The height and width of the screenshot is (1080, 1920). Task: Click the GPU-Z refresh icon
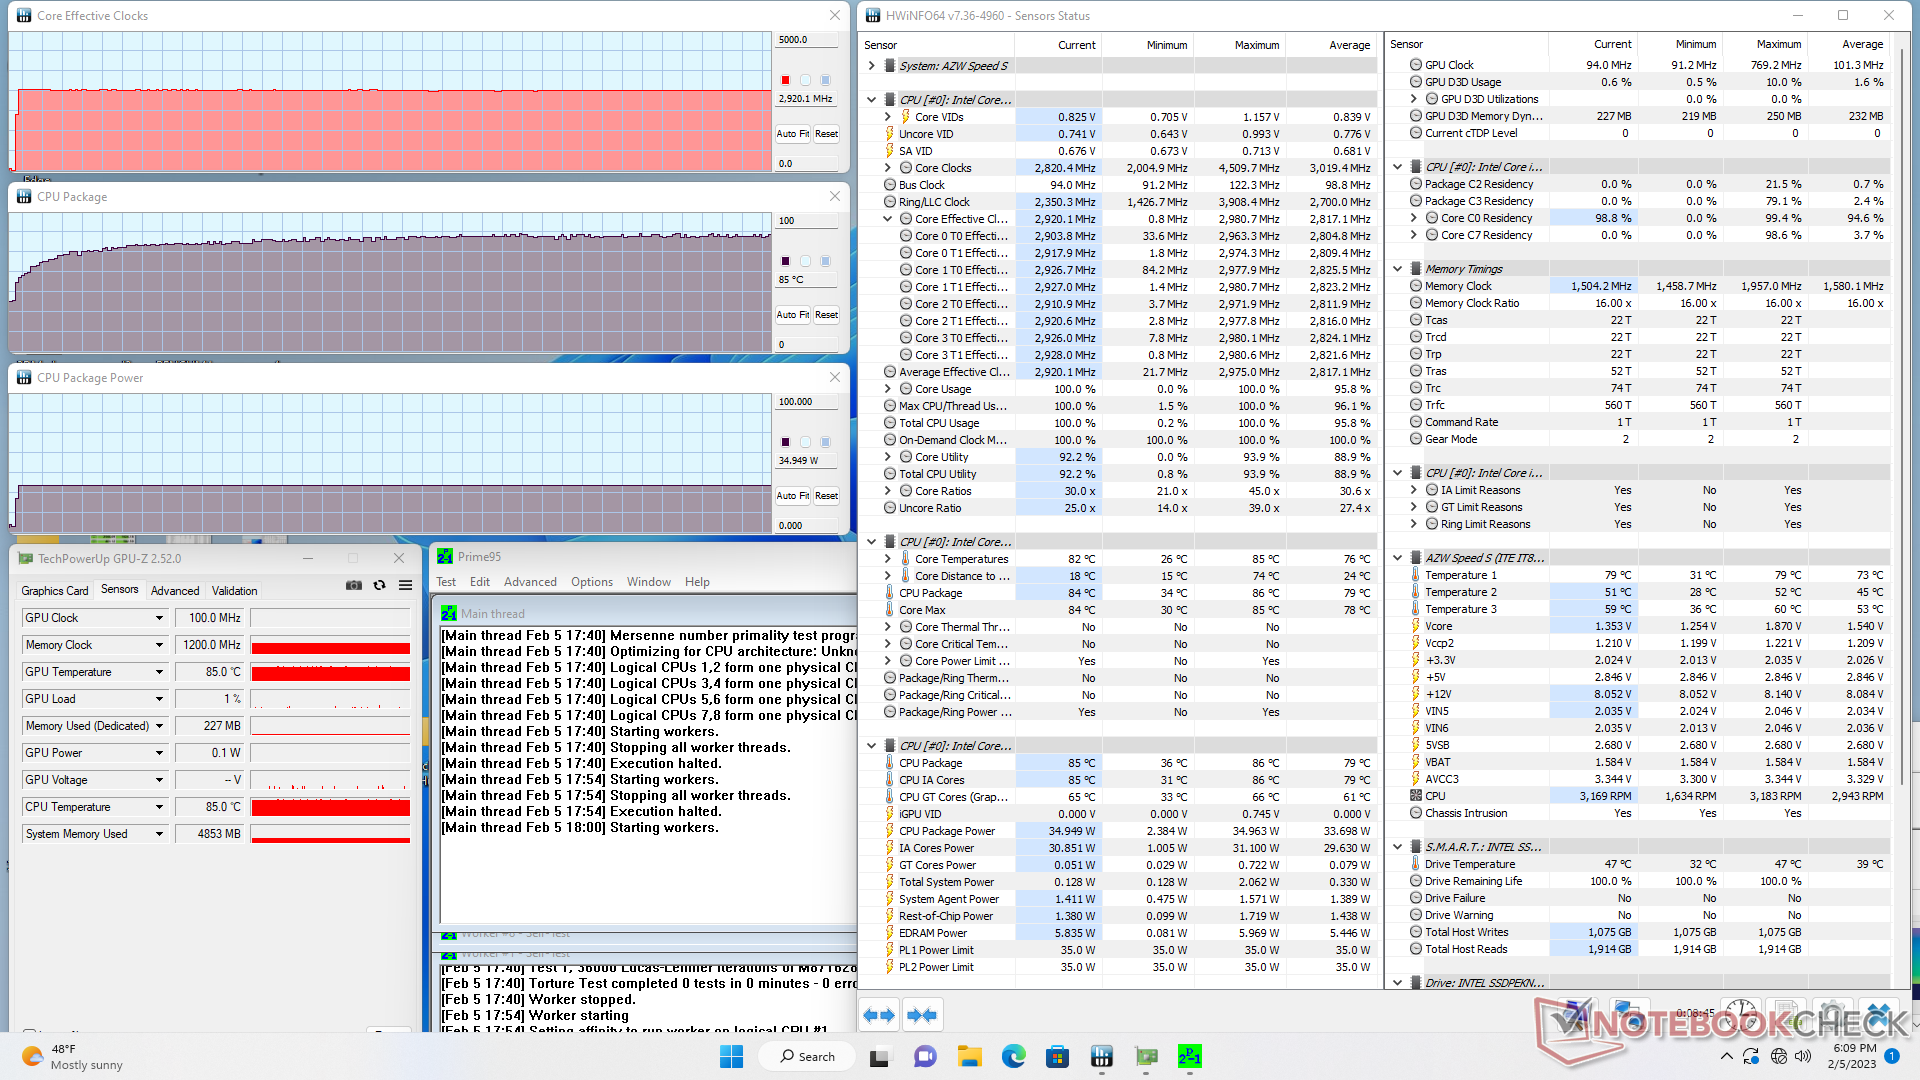pos(379,586)
